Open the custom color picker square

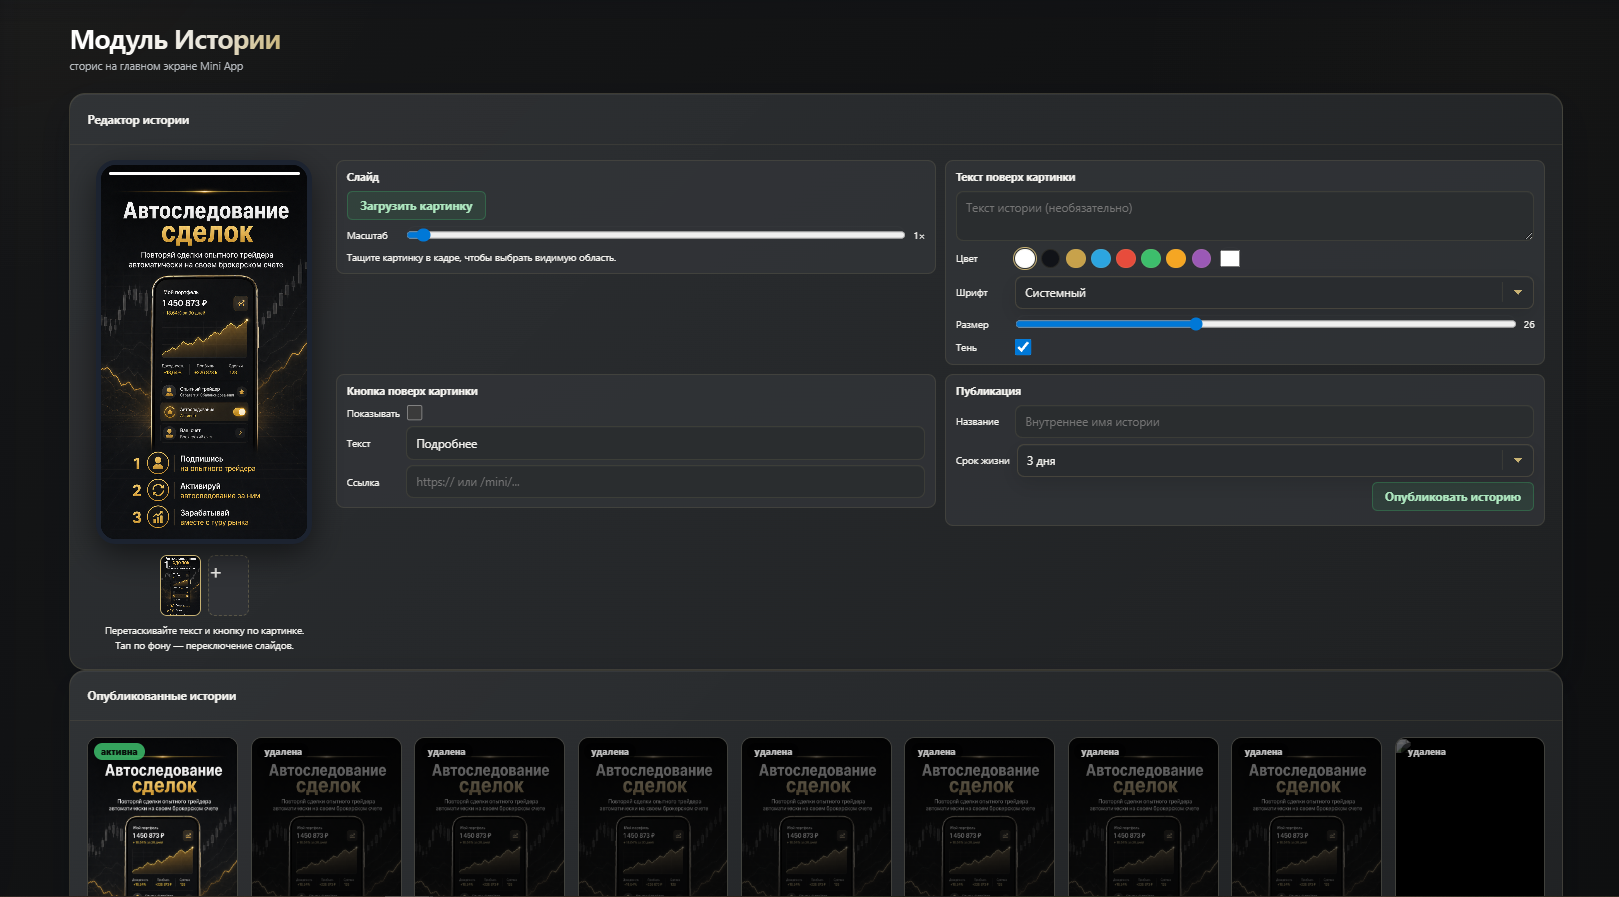[1230, 259]
